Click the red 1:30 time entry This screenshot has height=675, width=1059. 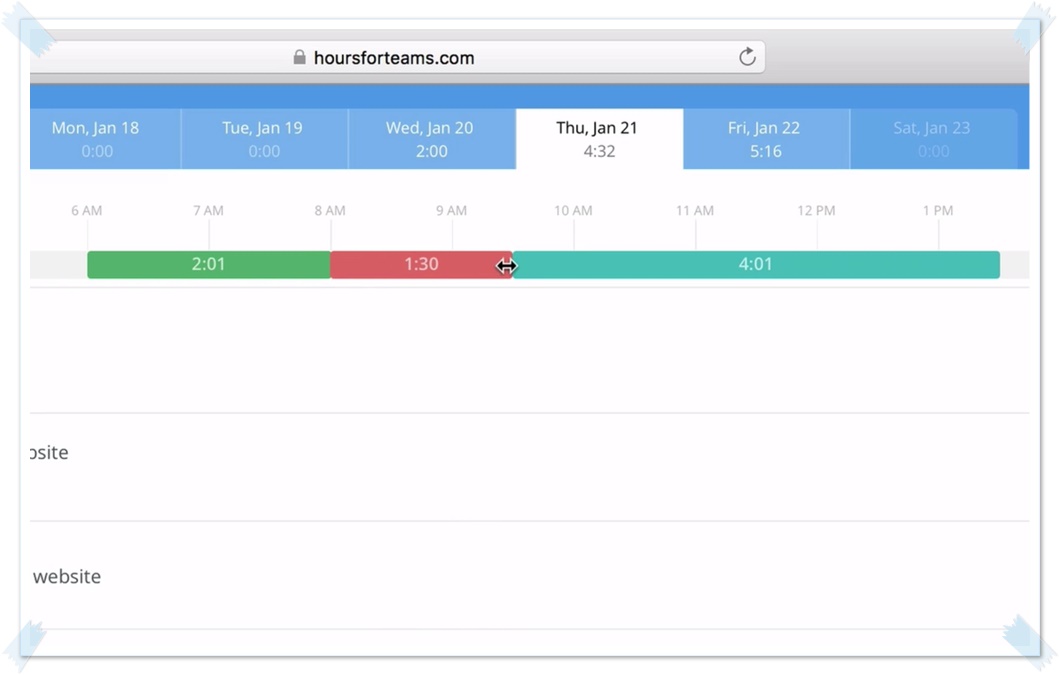[420, 265]
